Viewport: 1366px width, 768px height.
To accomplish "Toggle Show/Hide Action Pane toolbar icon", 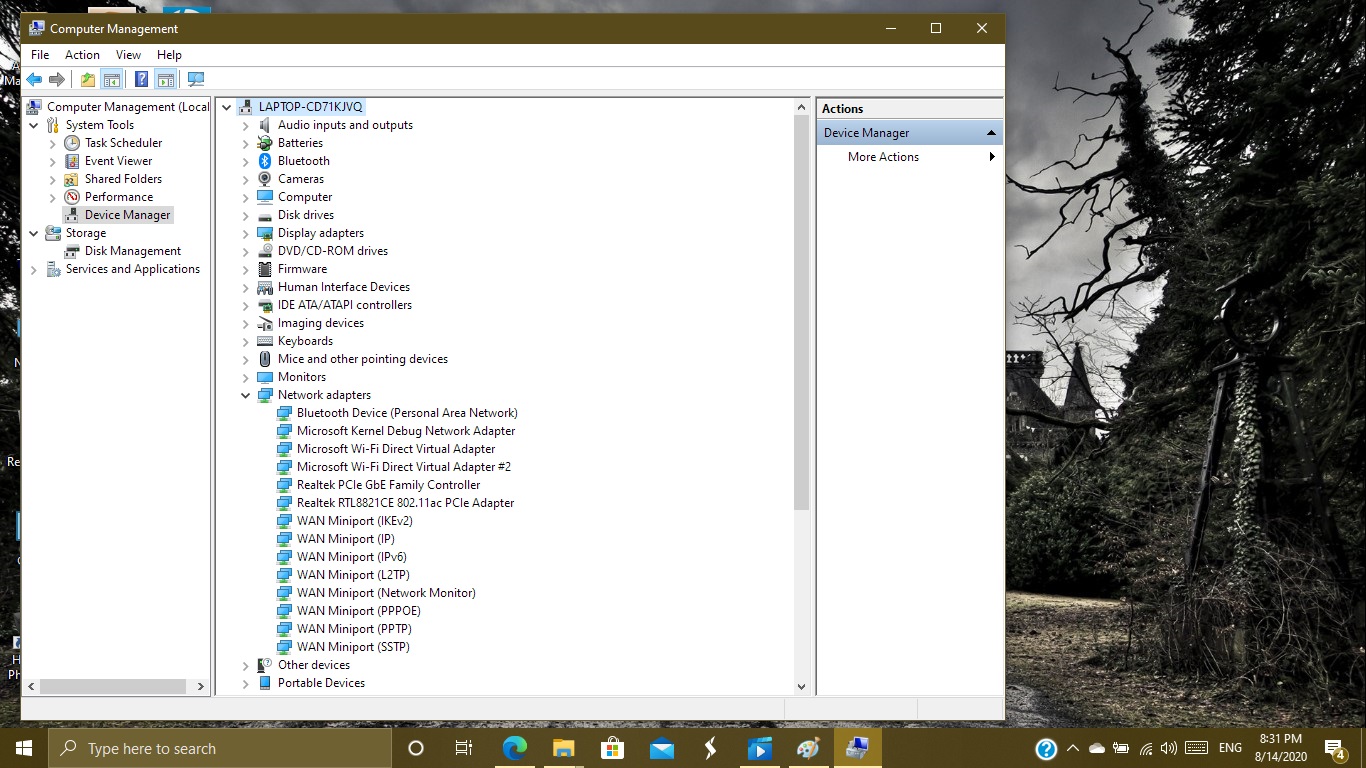I will coord(166,79).
